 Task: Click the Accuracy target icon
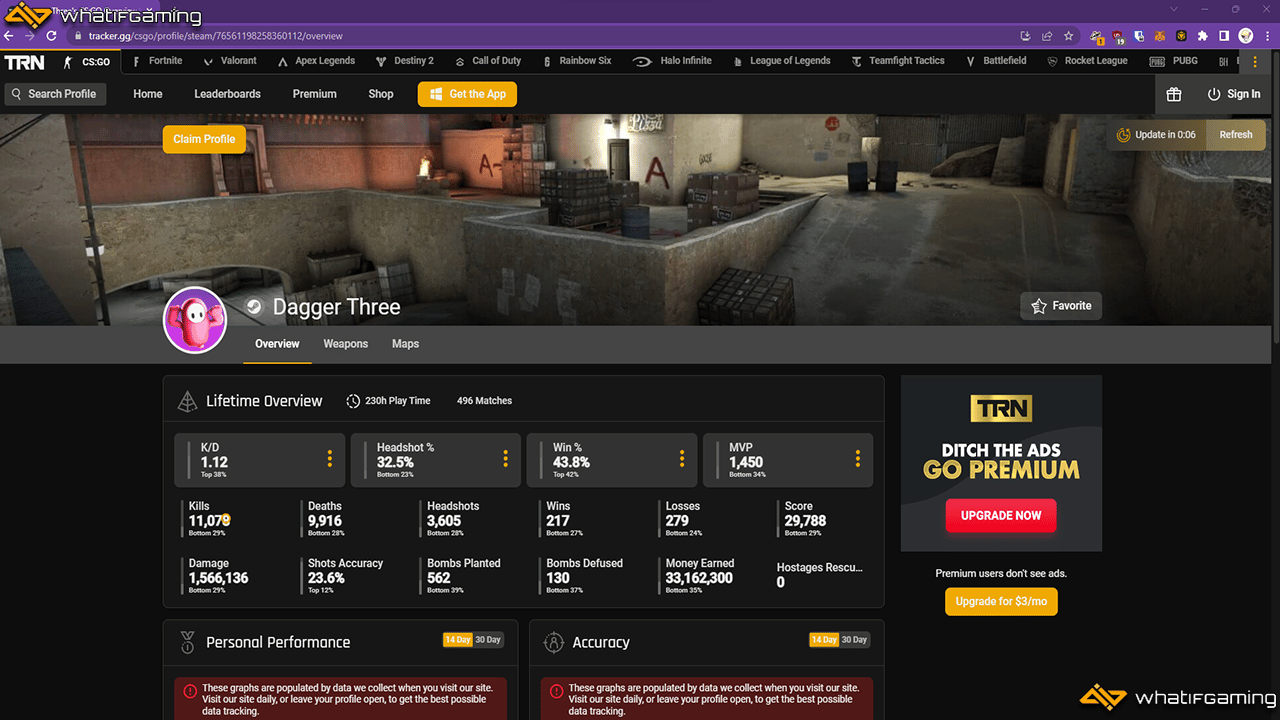click(553, 642)
